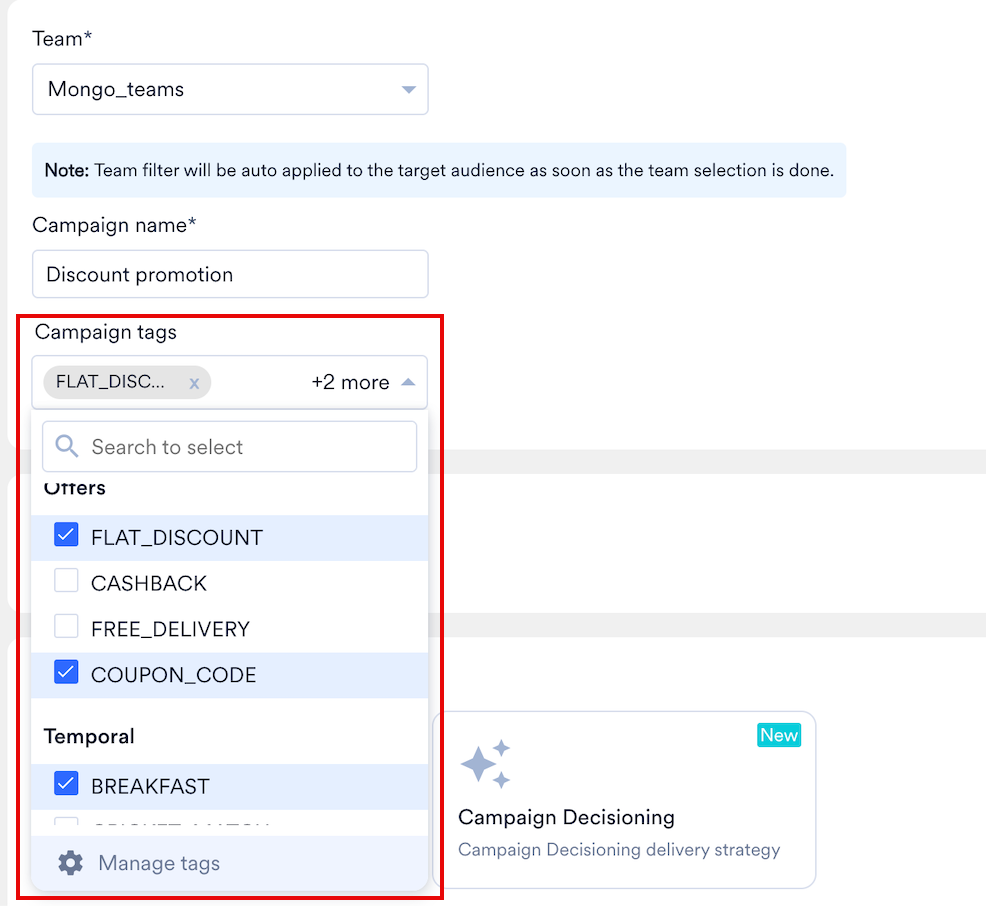Select the Campaign Decisioning card title

pyautogui.click(x=566, y=817)
